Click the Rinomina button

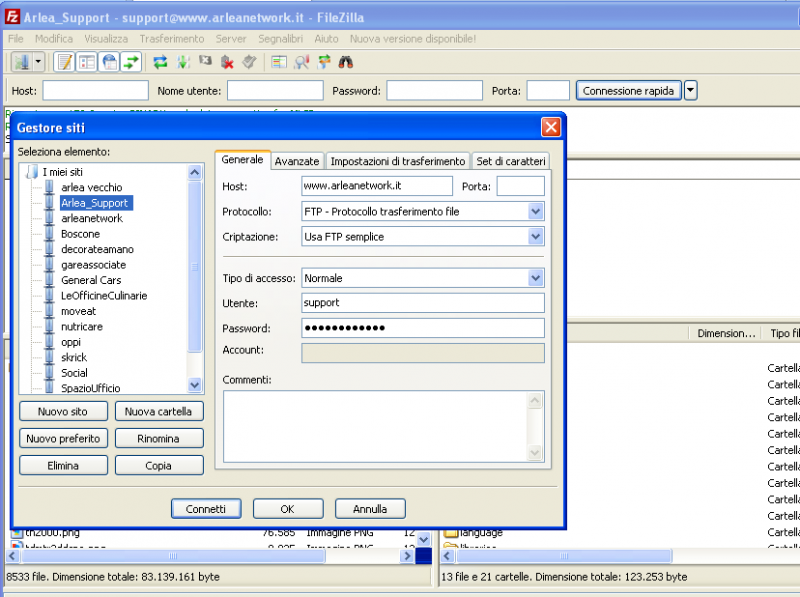tap(159, 438)
